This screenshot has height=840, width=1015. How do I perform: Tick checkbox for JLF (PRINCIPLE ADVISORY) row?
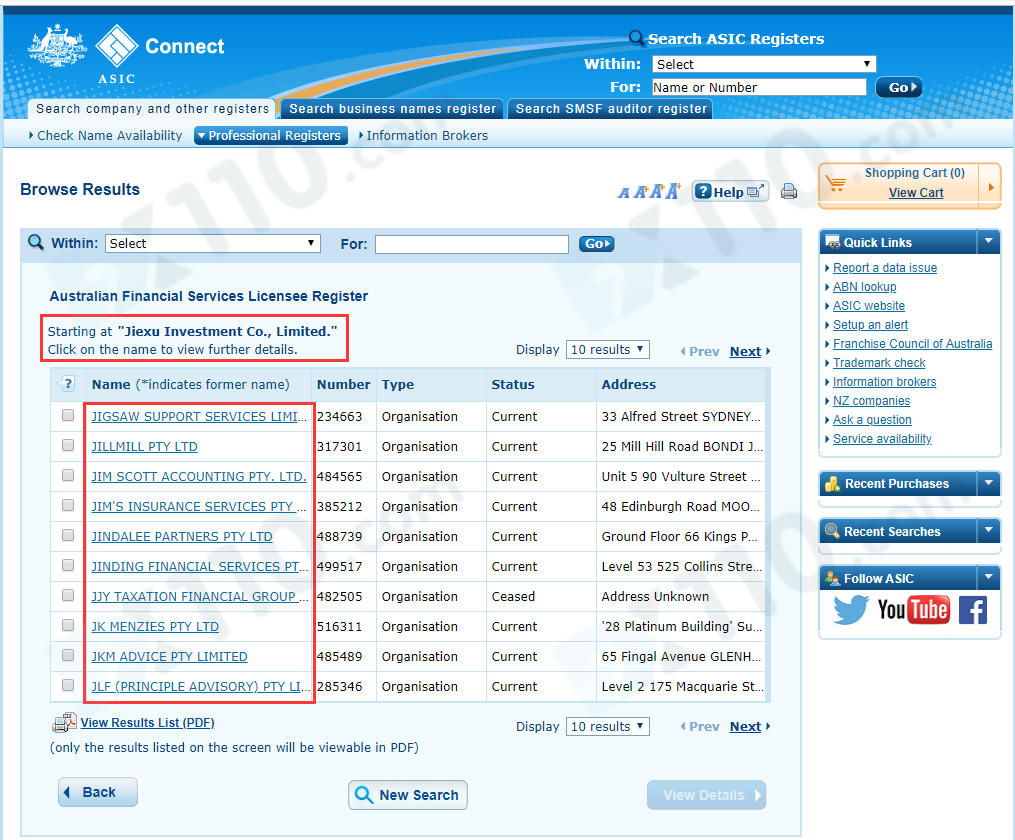[68, 685]
